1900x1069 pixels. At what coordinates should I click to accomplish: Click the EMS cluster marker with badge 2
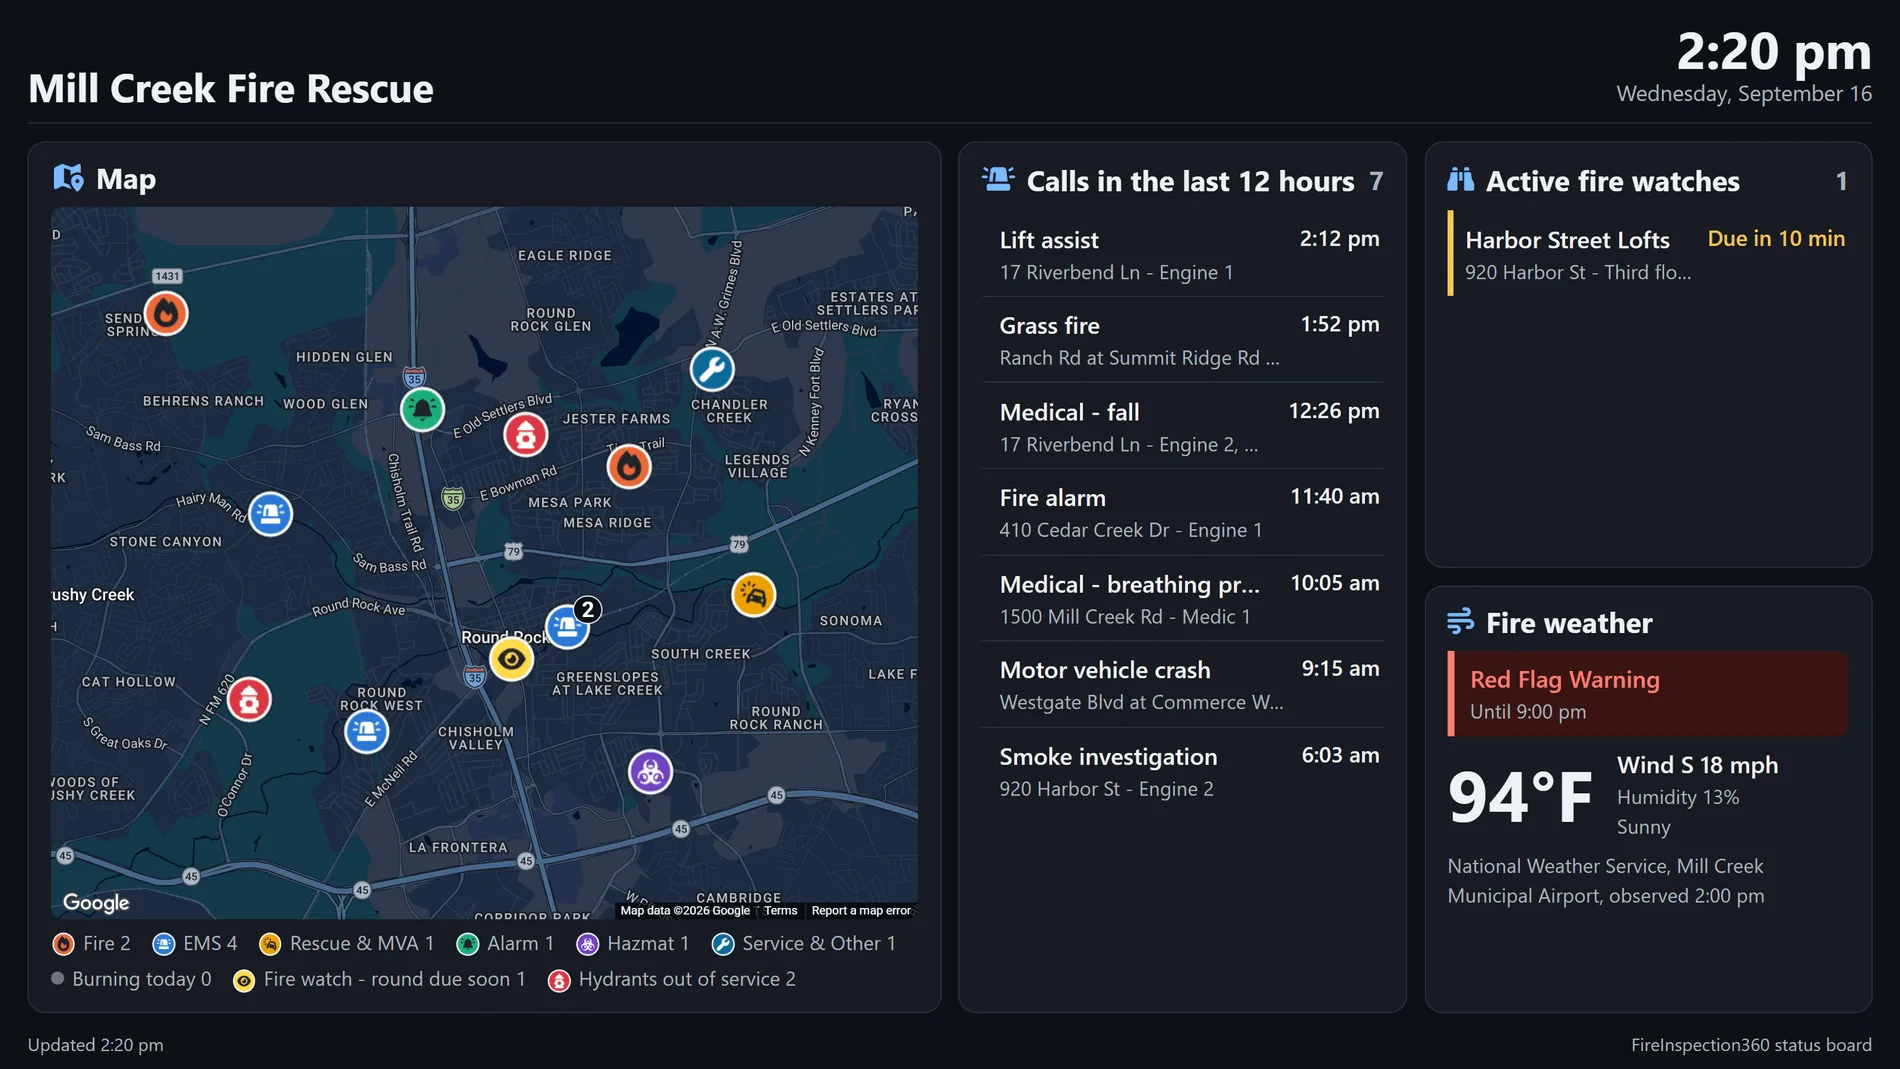tap(568, 626)
